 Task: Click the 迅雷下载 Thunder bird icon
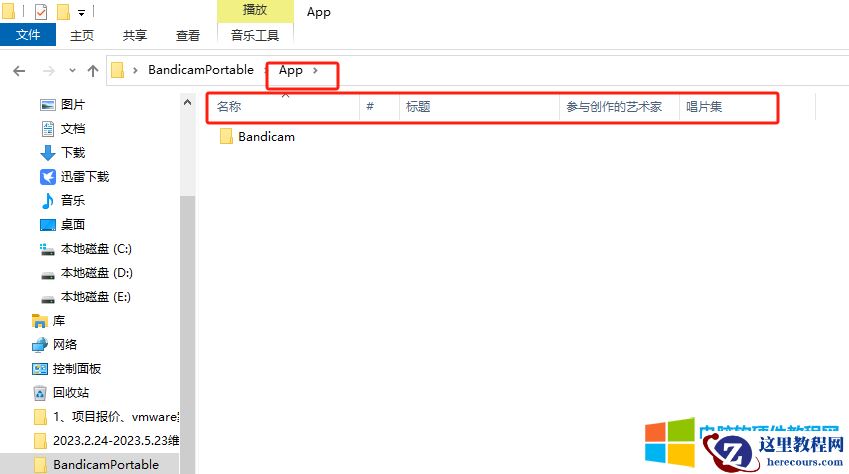click(x=48, y=177)
